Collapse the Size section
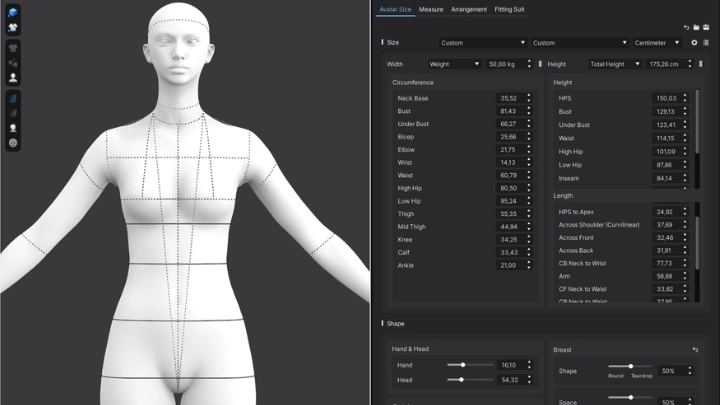720x405 pixels. pos(382,42)
